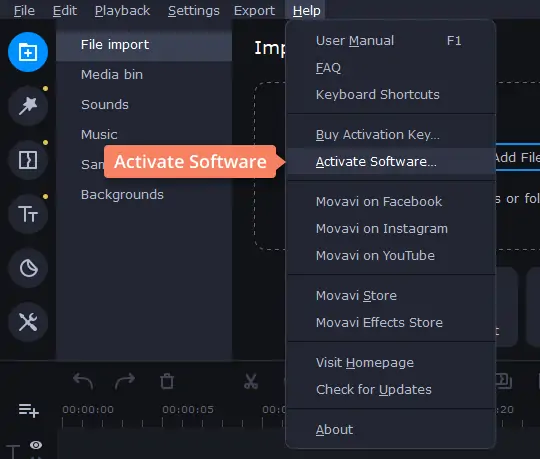Choose Buy Activation Key menu entry

pos(391,135)
